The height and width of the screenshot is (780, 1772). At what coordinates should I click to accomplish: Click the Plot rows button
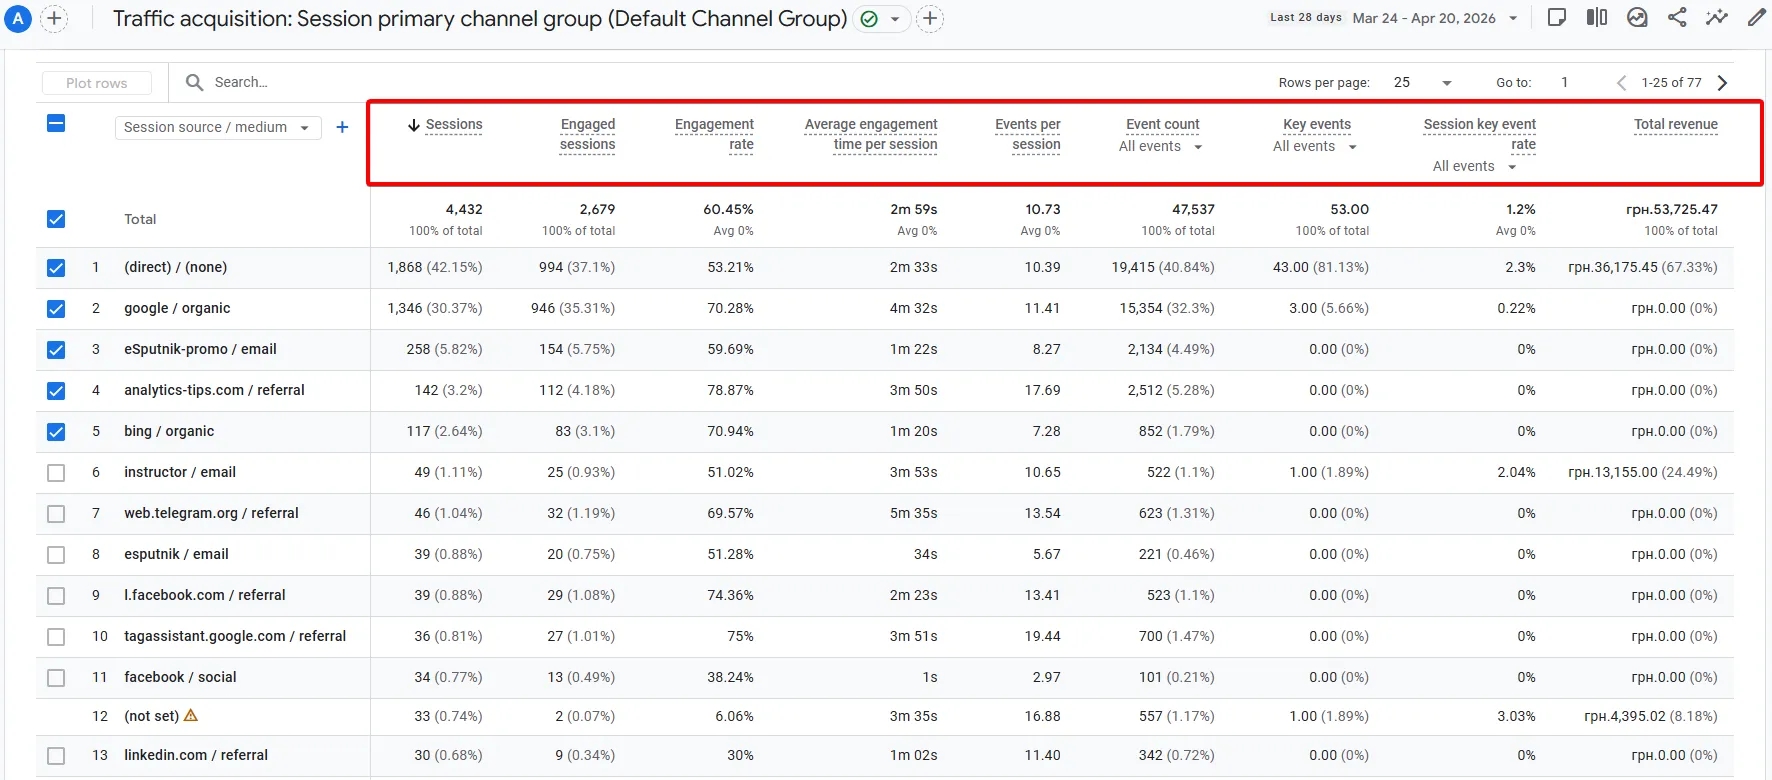click(x=97, y=83)
